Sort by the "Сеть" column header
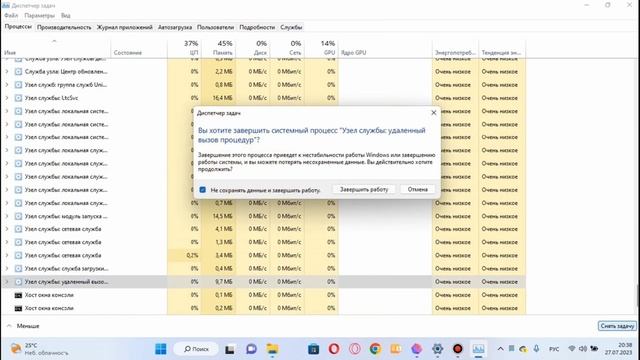Image resolution: width=640 pixels, height=360 pixels. coord(287,48)
